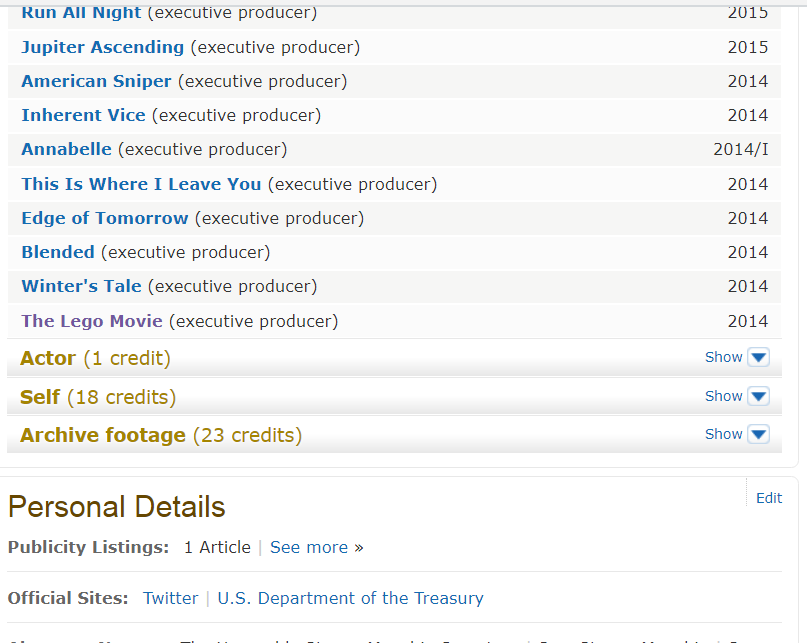Click Show text for Actor credits
The width and height of the screenshot is (807, 643).
[x=723, y=357]
